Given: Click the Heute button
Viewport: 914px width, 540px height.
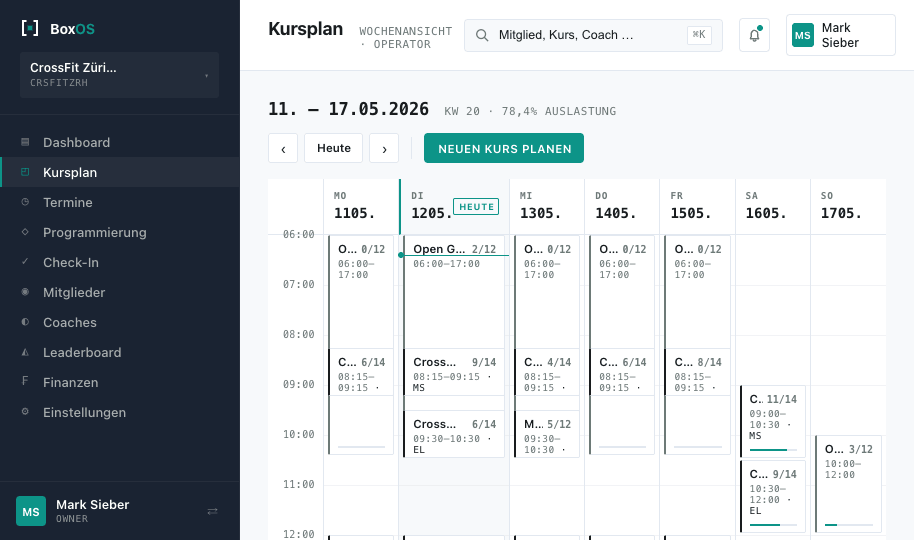Looking at the screenshot, I should (333, 148).
